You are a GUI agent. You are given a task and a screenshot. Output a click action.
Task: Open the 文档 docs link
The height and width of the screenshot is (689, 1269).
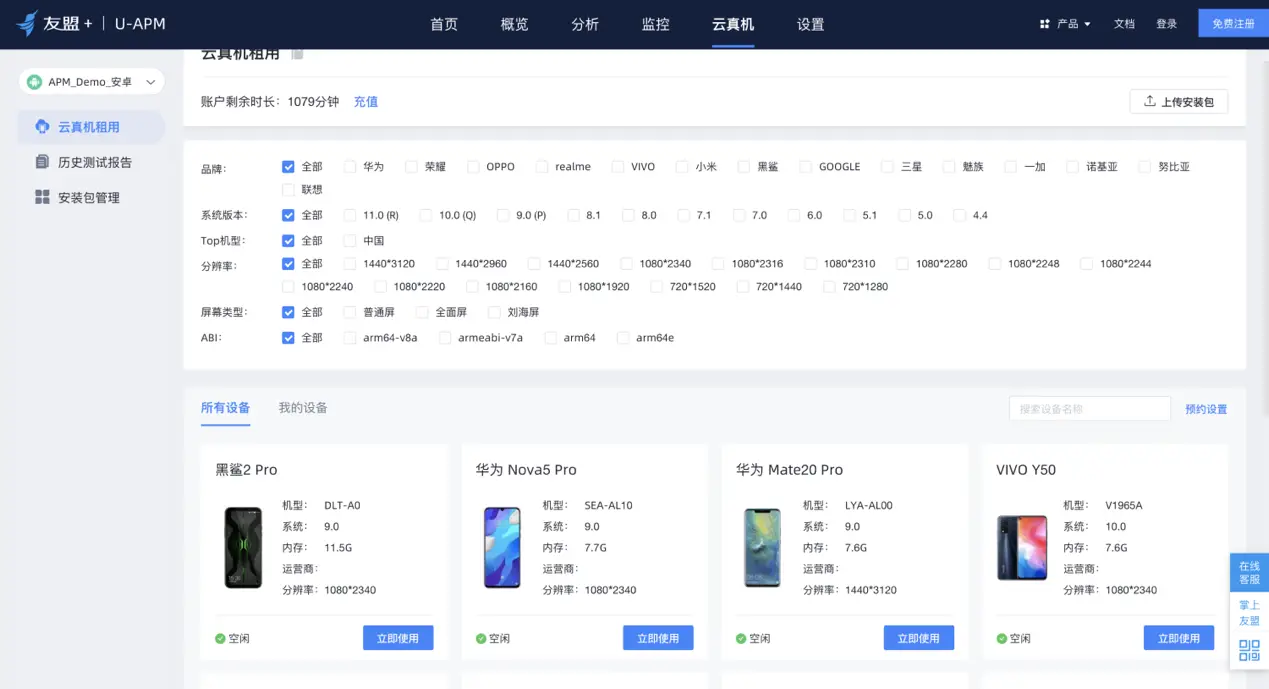pos(1125,24)
